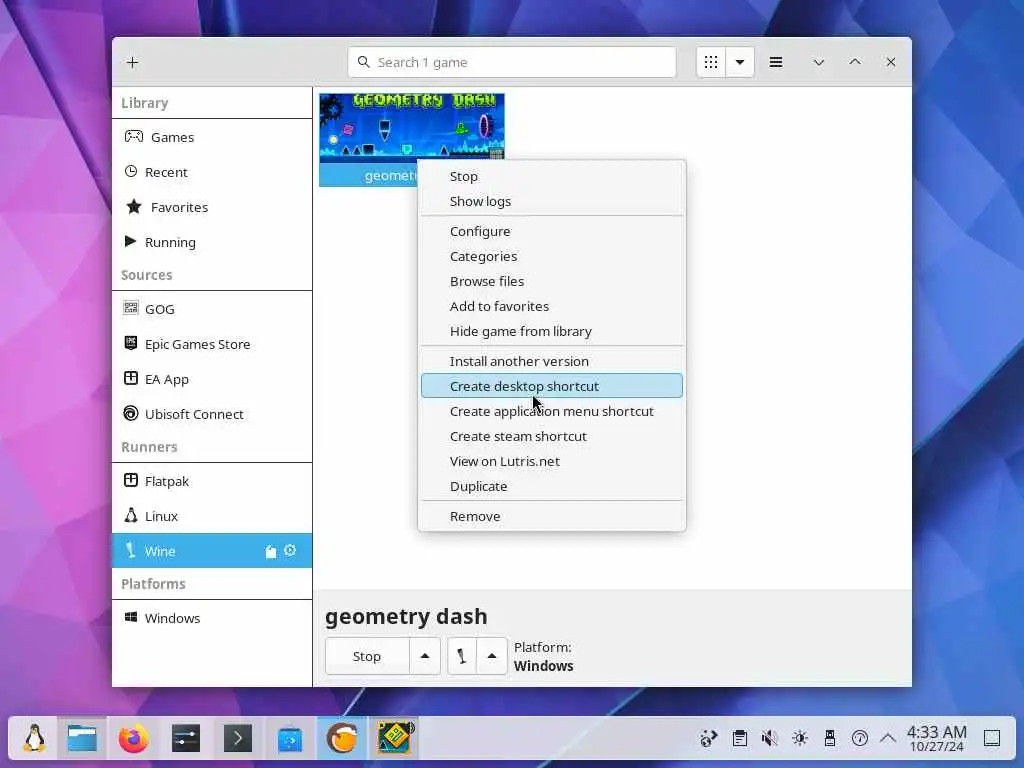Click the grid view icon
The height and width of the screenshot is (768, 1024).
711,62
